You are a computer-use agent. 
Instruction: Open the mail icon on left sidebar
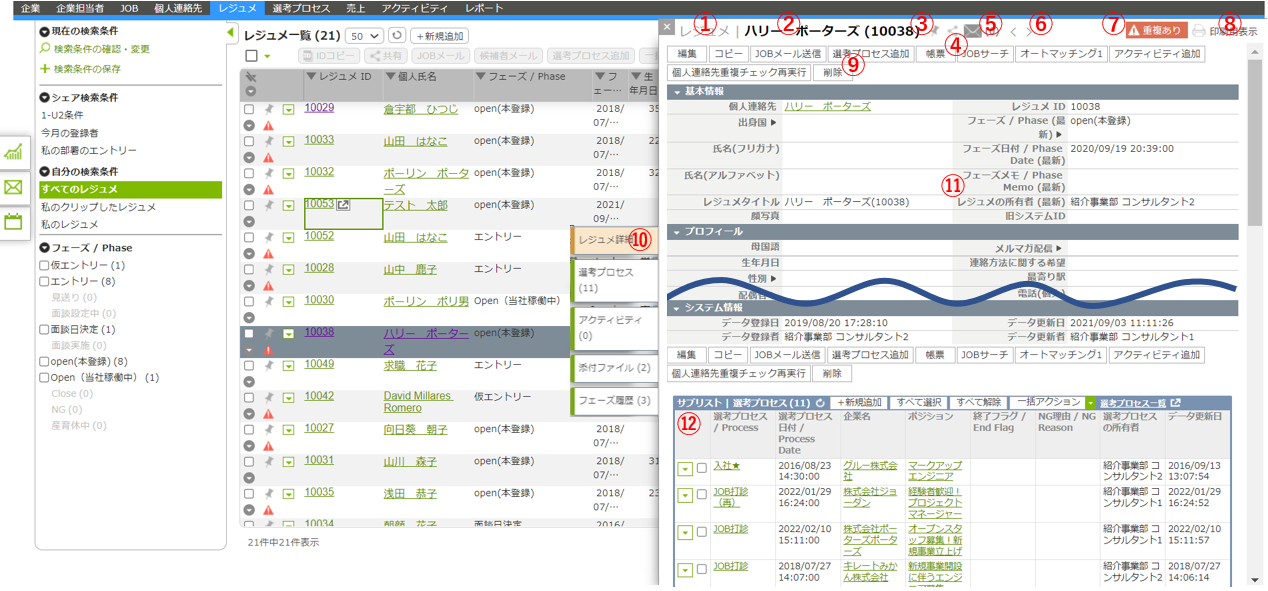(14, 187)
